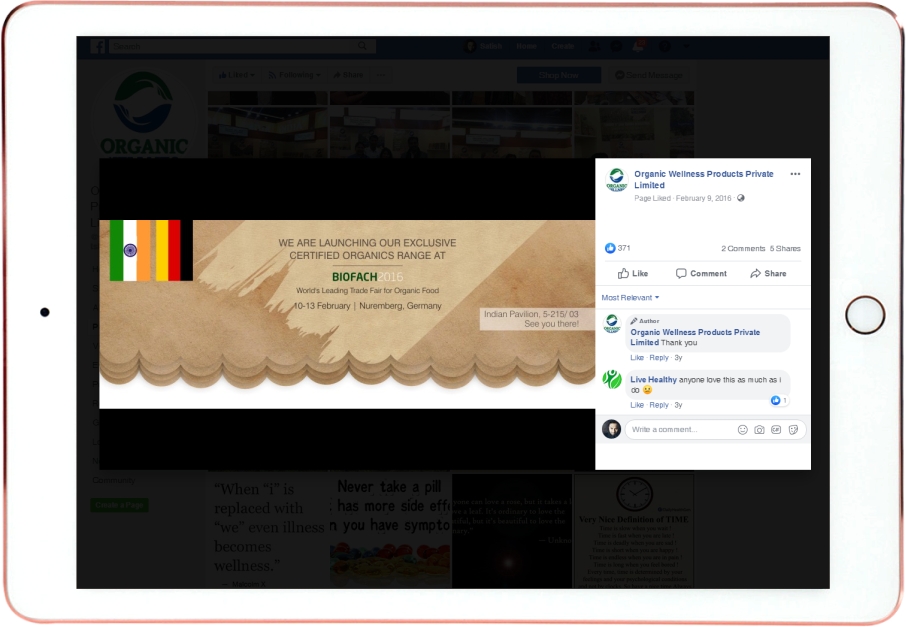This screenshot has height=627, width=906.
Task: Like the 'Thank you' comment
Action: (x=637, y=358)
